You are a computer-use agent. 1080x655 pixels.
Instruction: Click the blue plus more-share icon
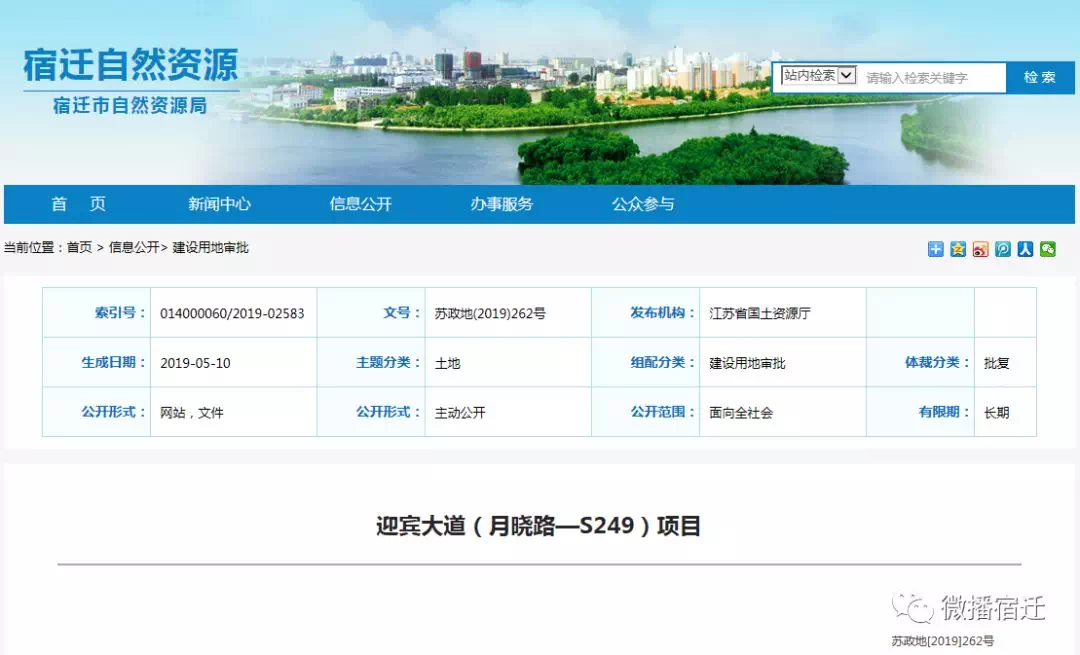[x=935, y=249]
